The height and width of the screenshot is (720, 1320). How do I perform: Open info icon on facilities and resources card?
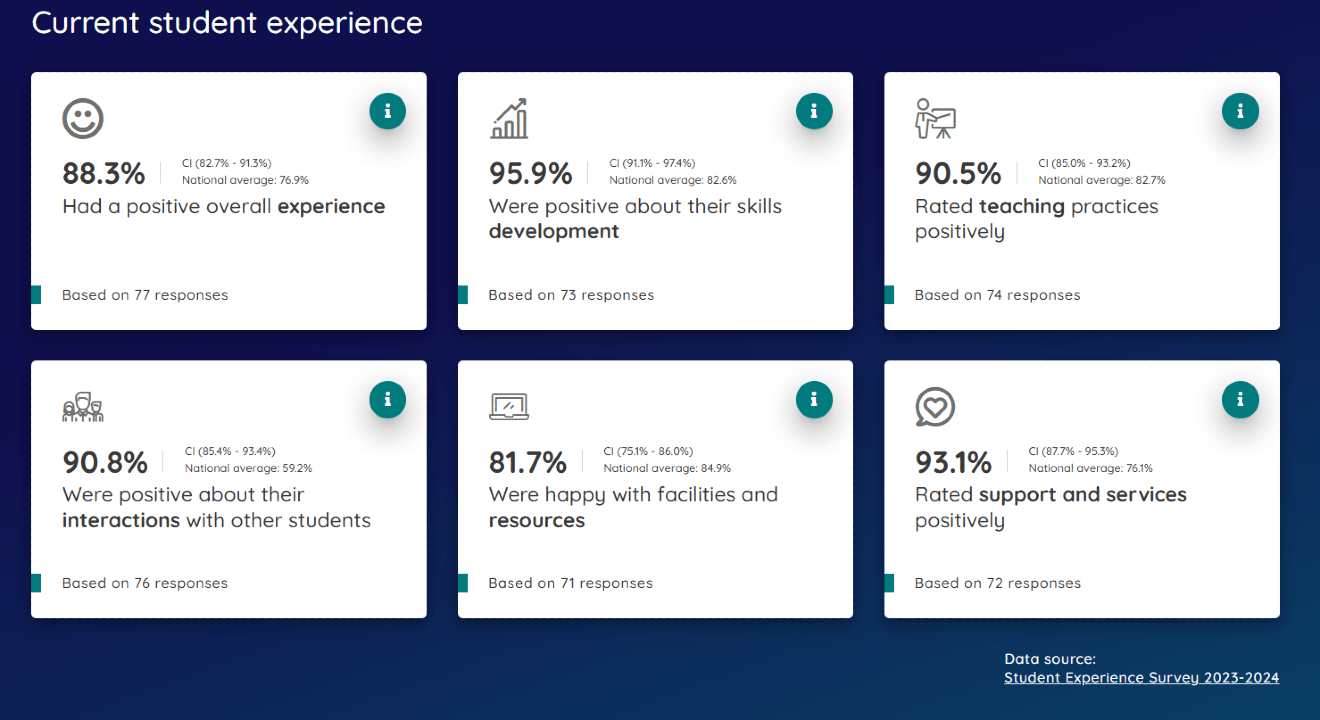(x=814, y=400)
